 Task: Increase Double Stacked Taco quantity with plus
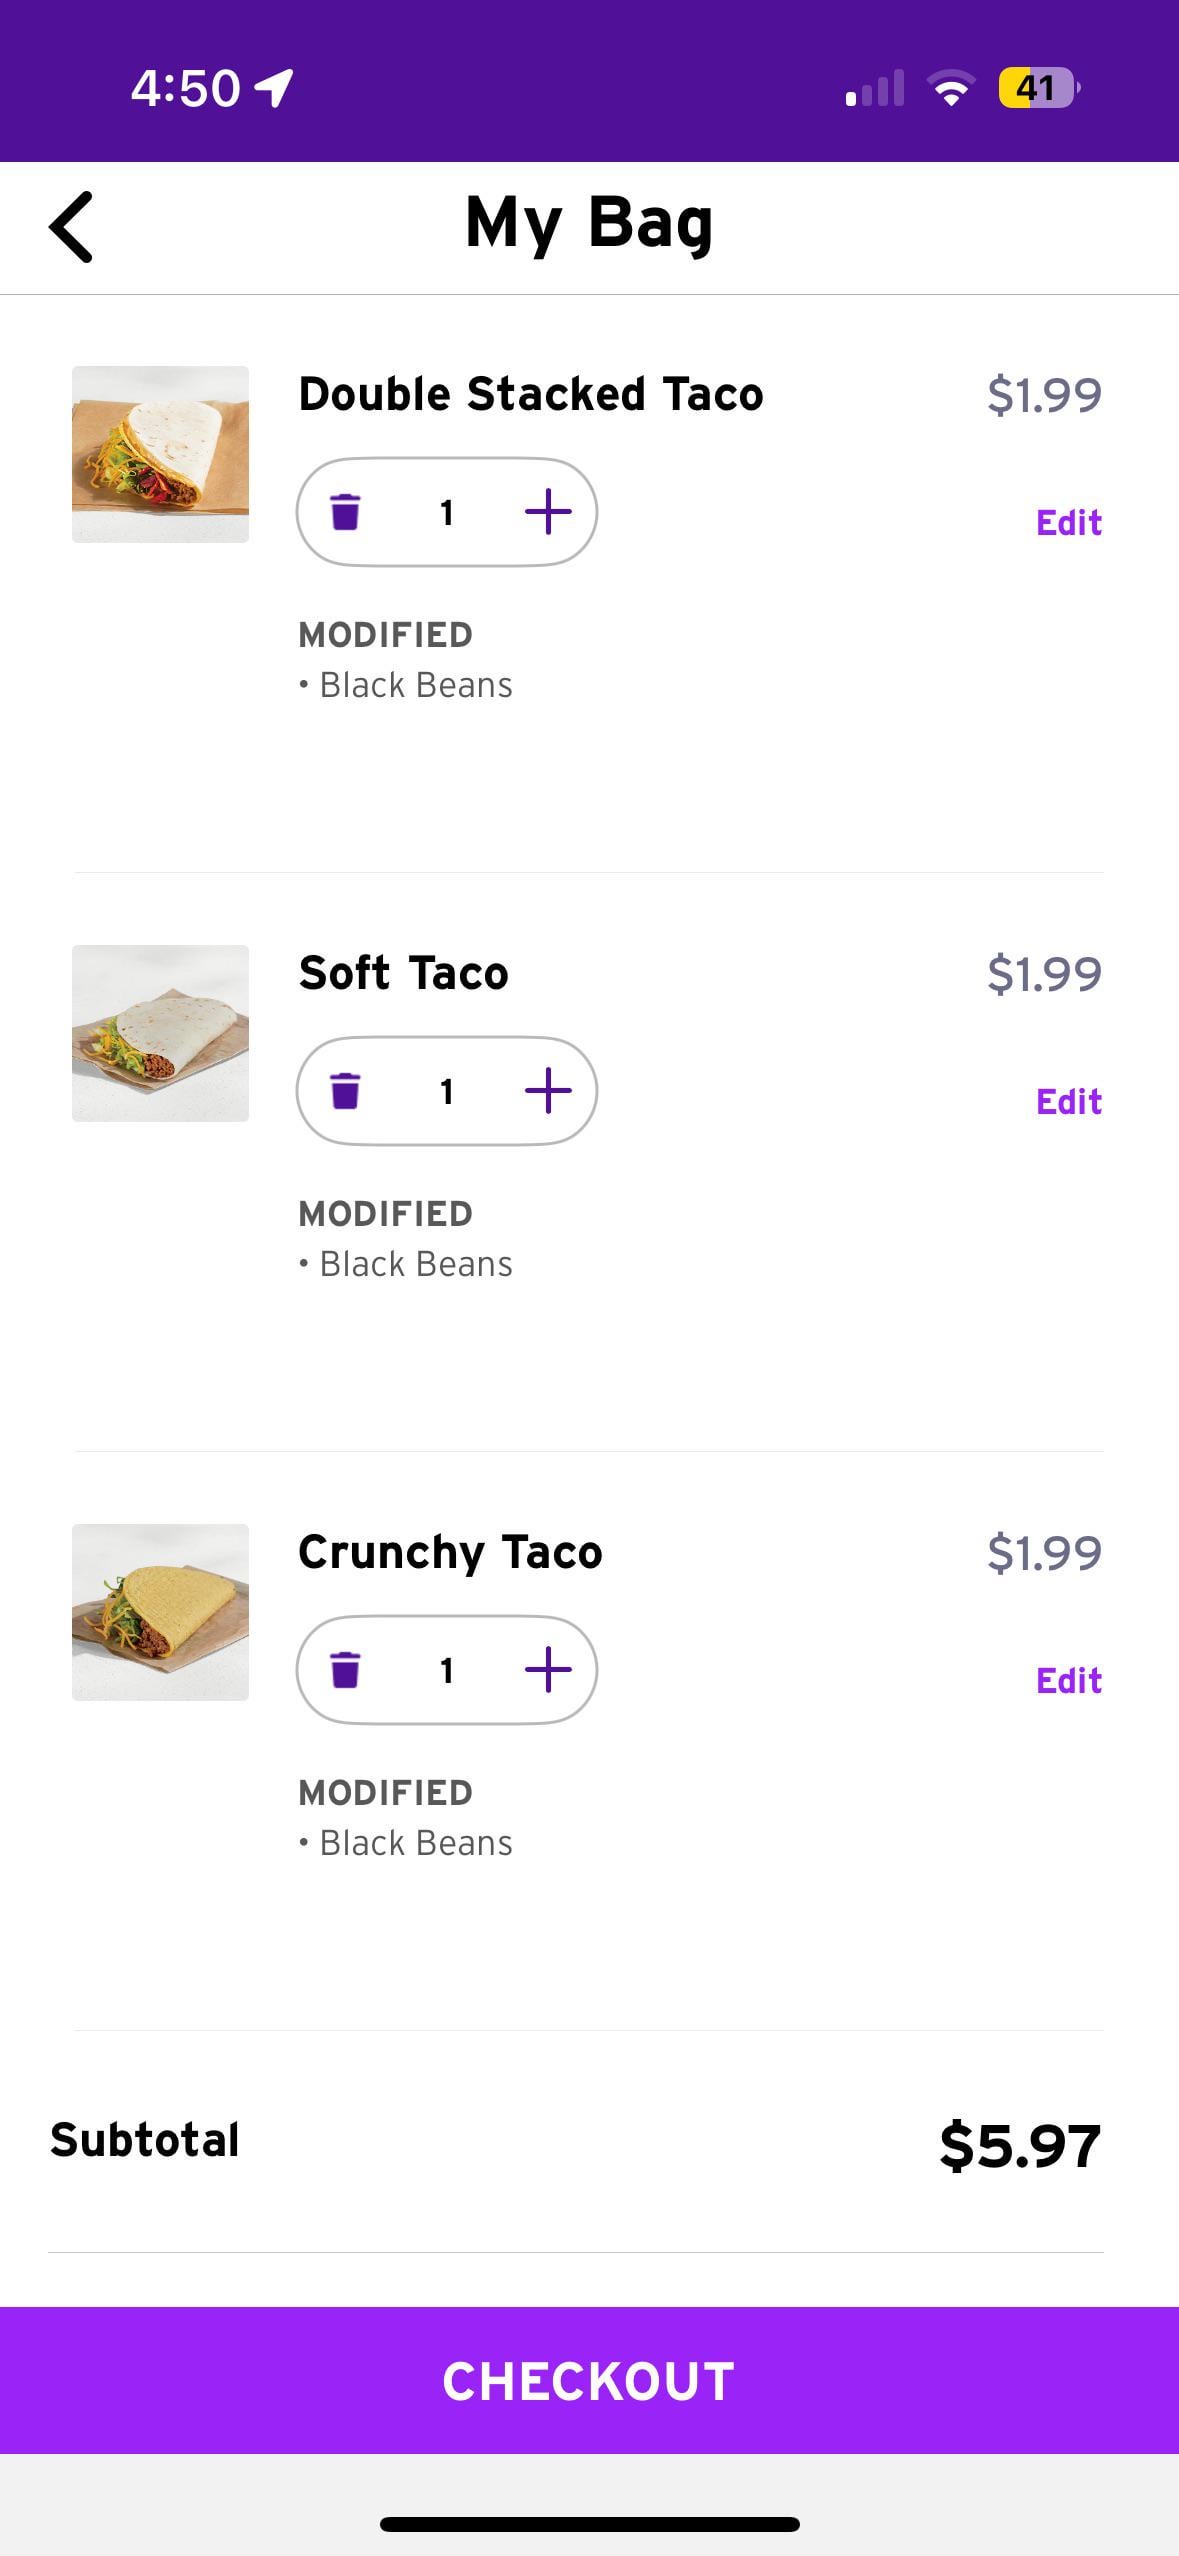coord(548,512)
